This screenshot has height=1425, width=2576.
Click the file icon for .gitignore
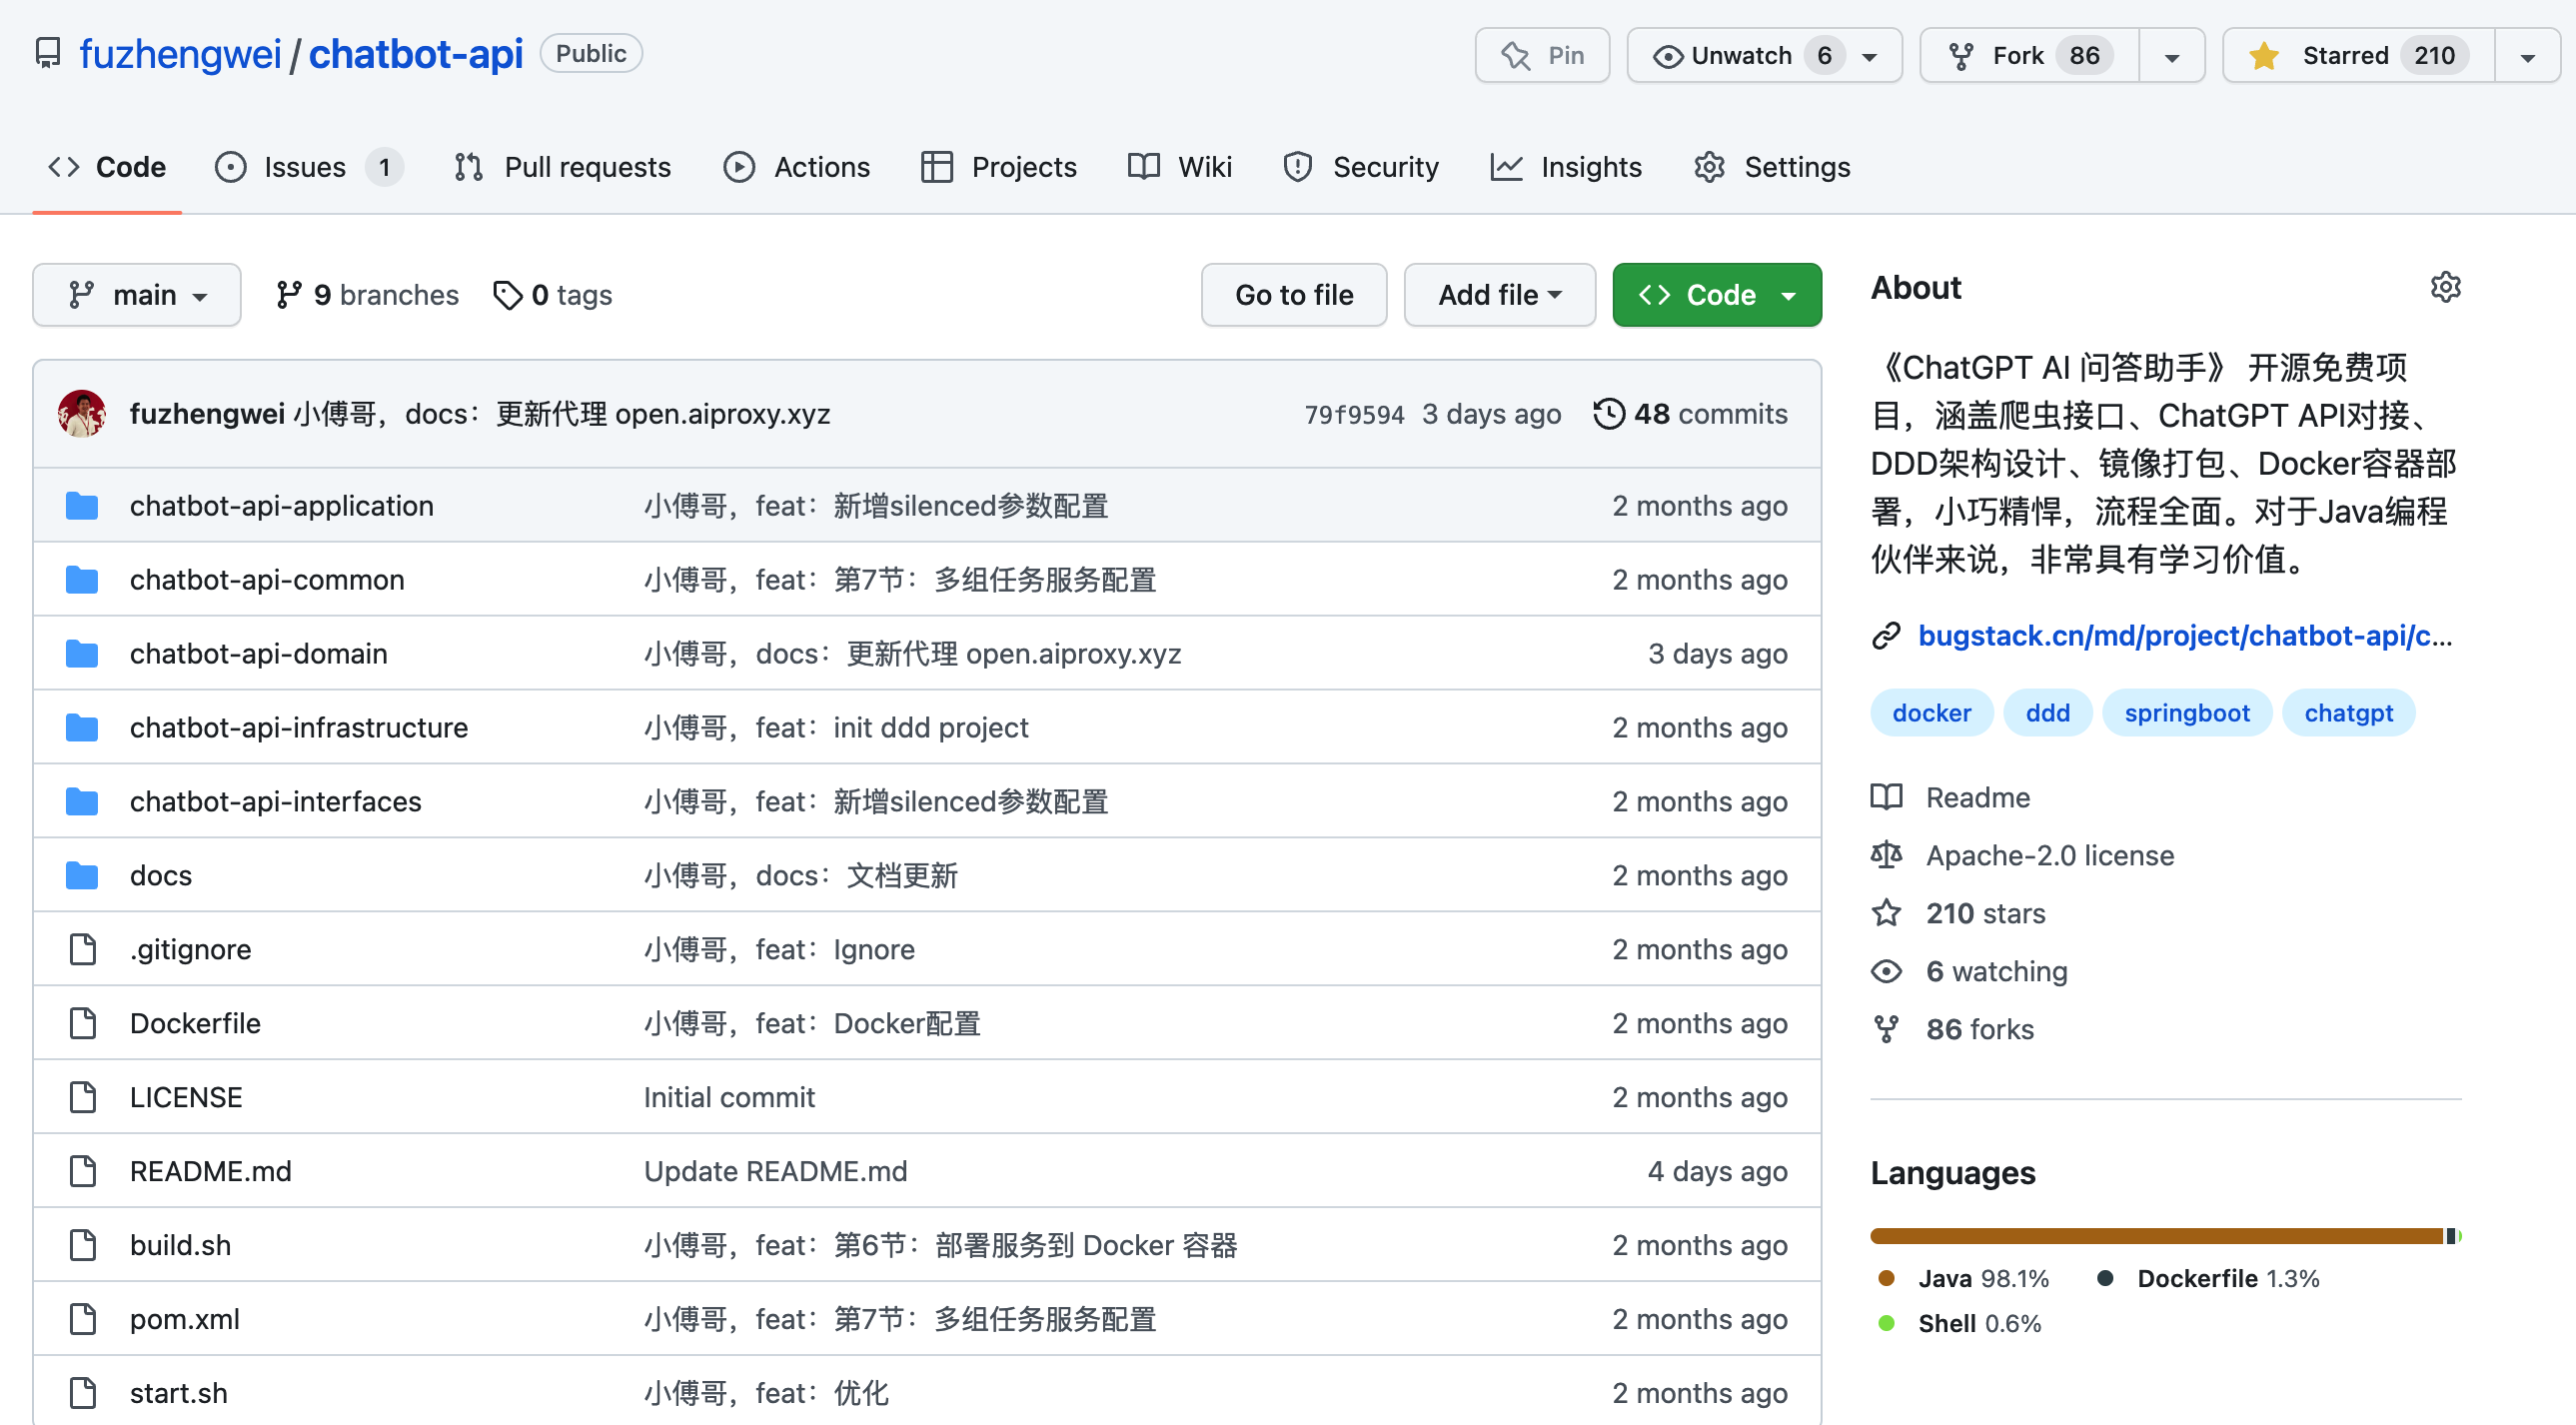point(83,950)
